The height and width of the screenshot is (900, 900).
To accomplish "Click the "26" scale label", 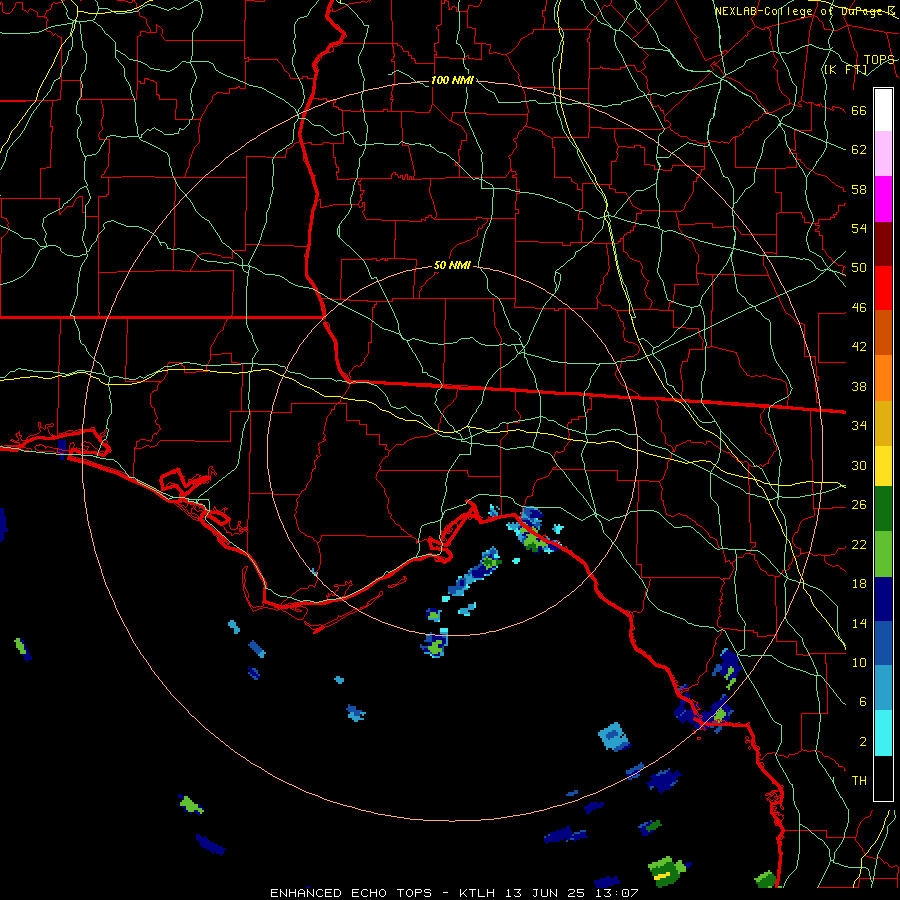I will (x=859, y=505).
